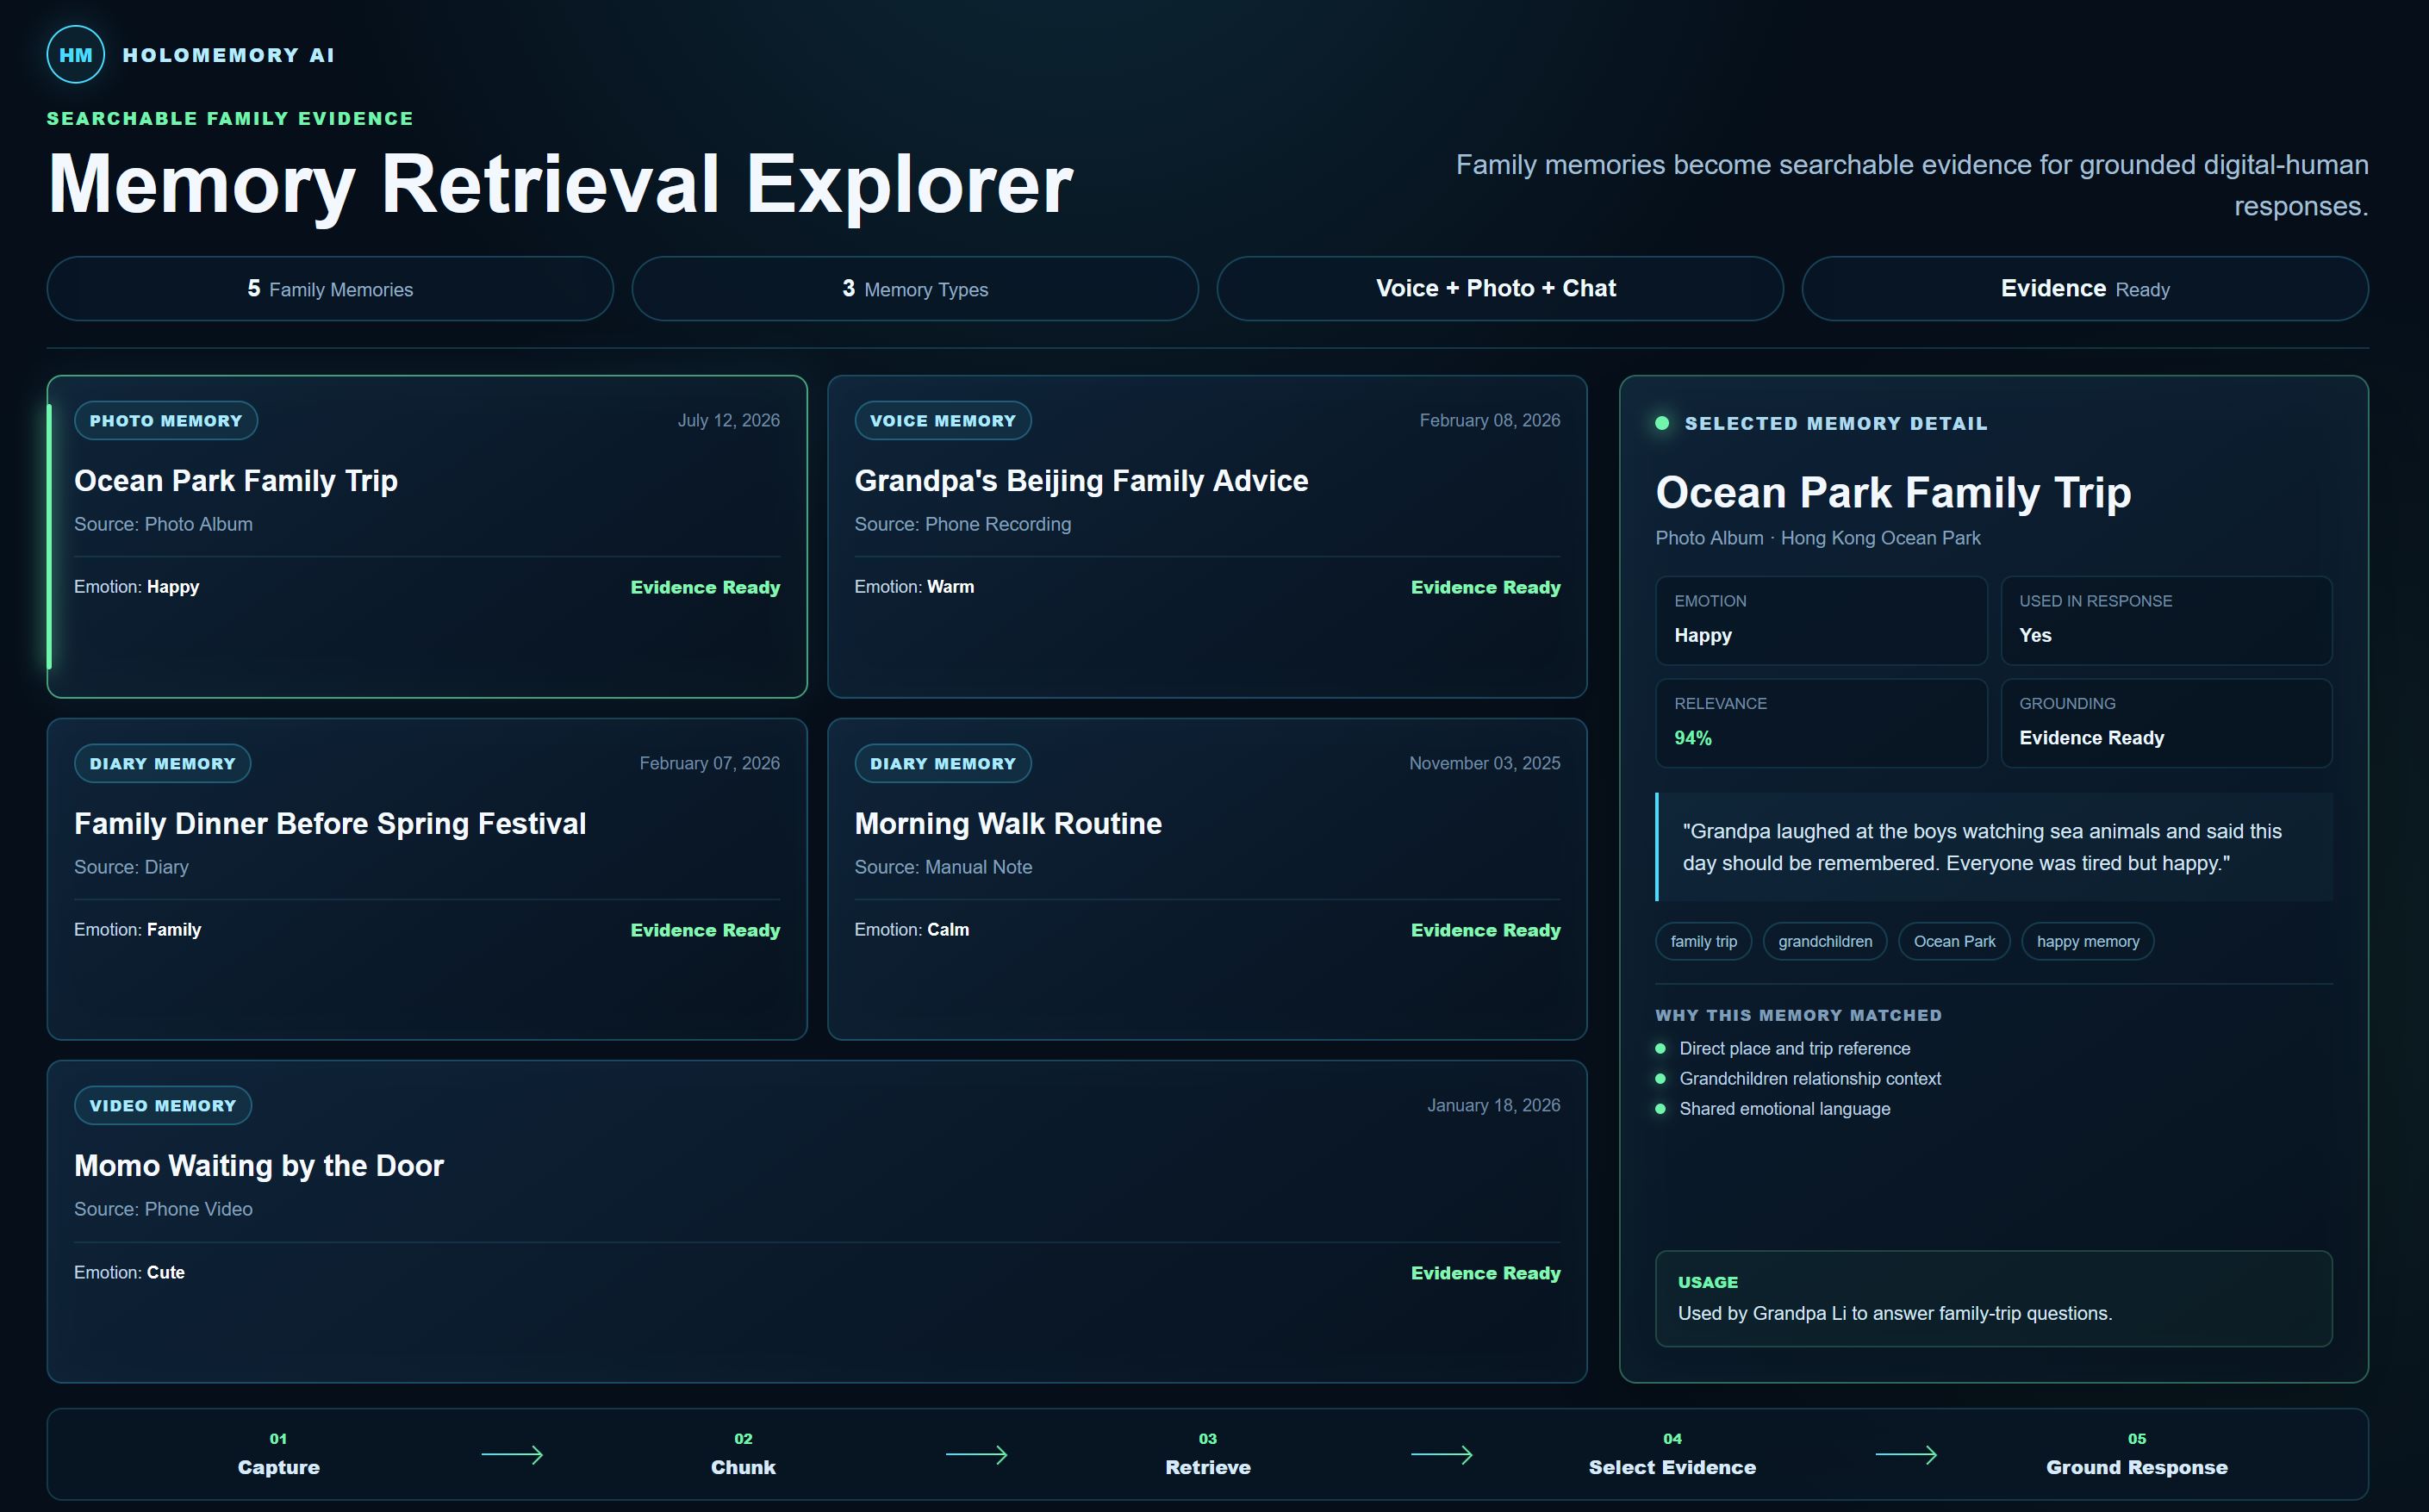Open Family Dinner Before Spring Festival card
The height and width of the screenshot is (1512, 2429).
[427, 879]
